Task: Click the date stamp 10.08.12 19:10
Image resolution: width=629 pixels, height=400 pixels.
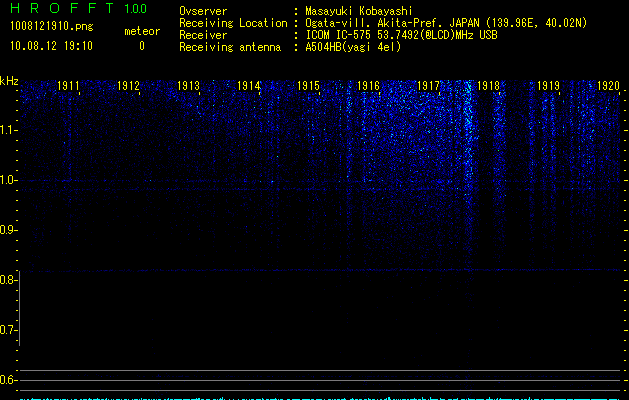Action: point(51,46)
